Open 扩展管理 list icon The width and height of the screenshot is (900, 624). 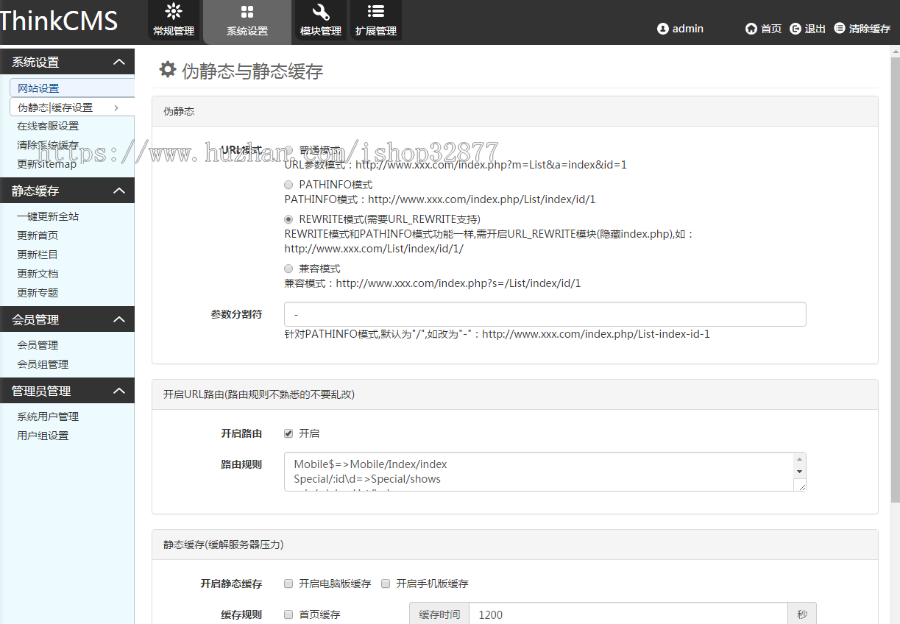click(376, 21)
